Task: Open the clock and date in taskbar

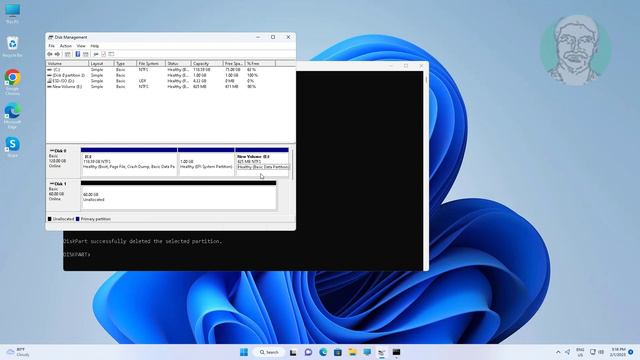Action: click(x=618, y=352)
